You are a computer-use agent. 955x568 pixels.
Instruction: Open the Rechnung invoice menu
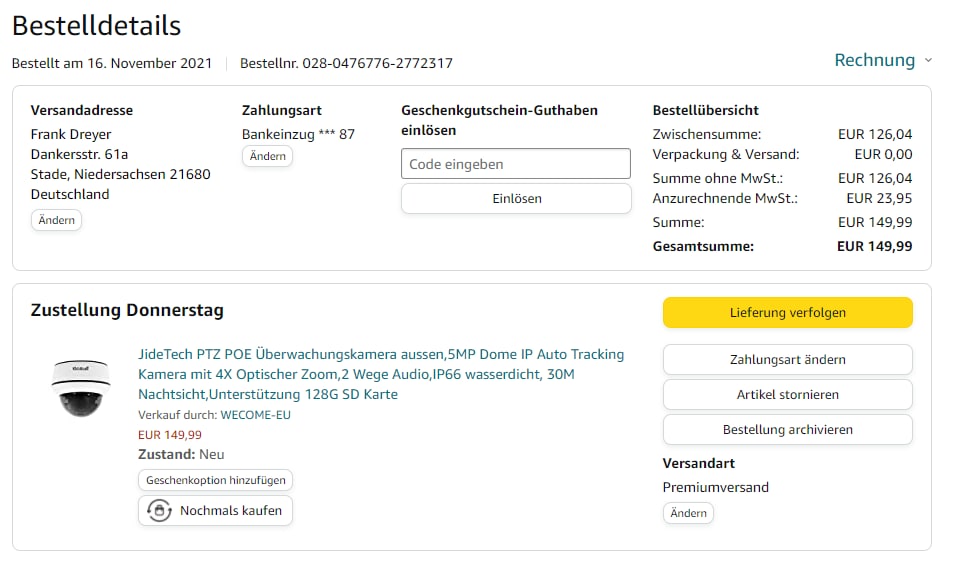pos(874,60)
